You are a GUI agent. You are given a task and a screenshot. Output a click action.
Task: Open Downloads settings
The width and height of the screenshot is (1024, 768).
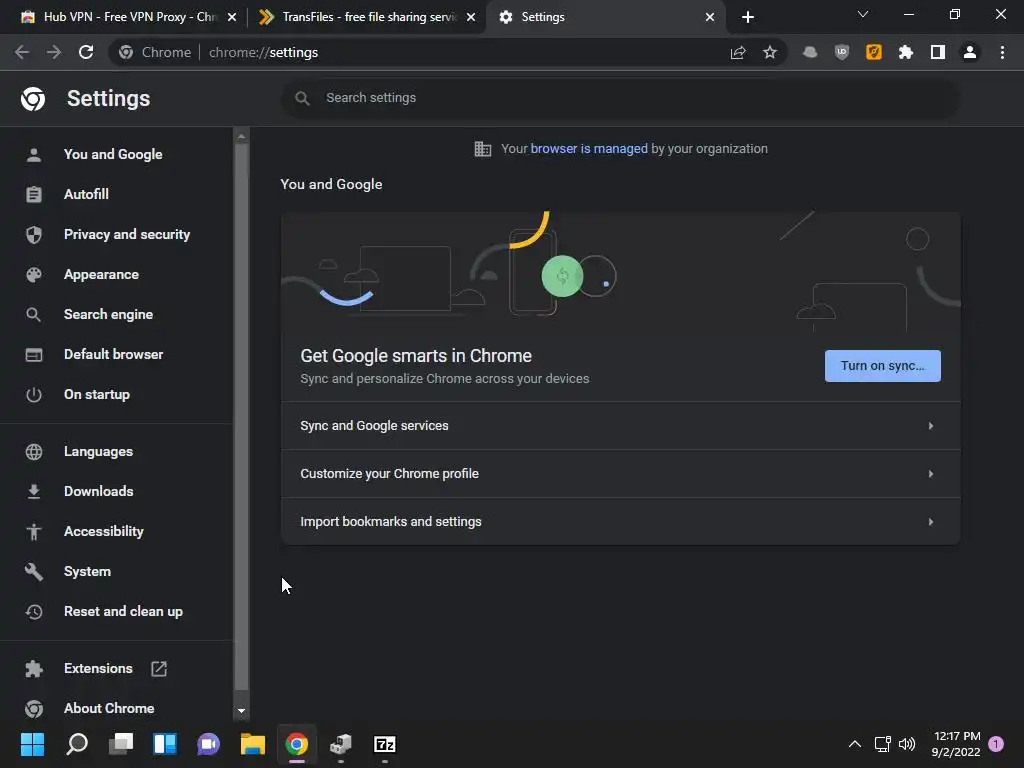click(99, 492)
